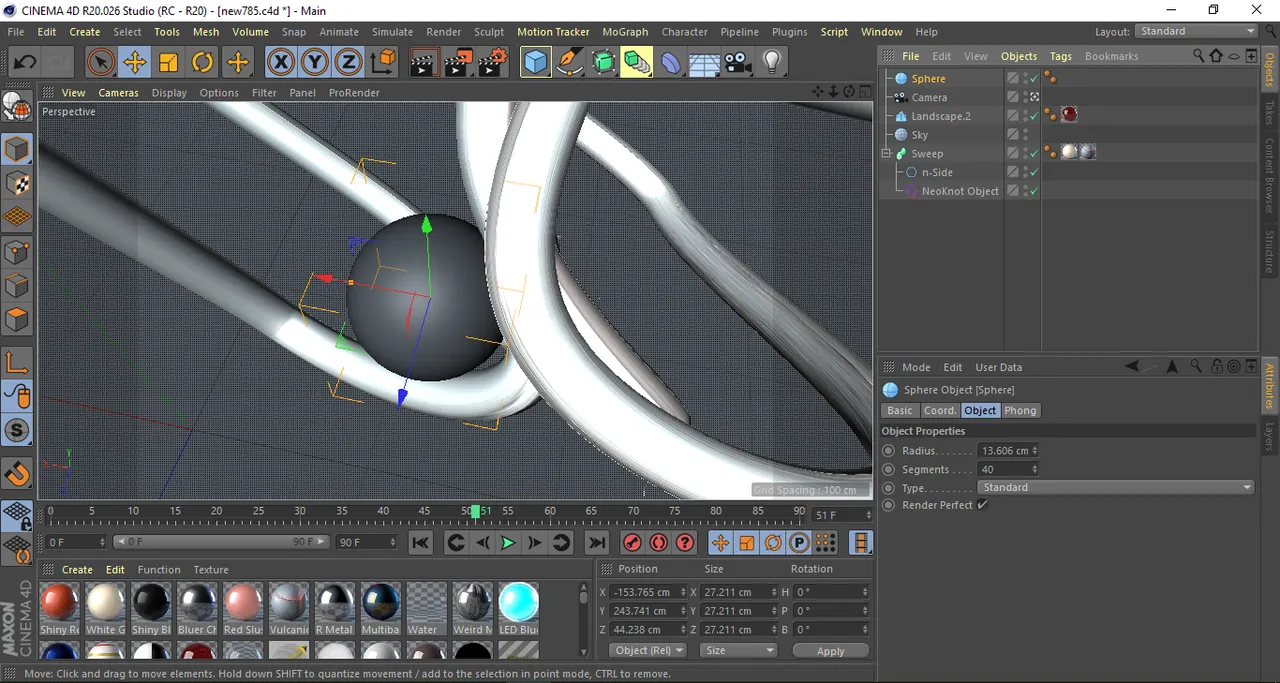Jump to start of animation
1280x683 pixels.
click(421, 543)
